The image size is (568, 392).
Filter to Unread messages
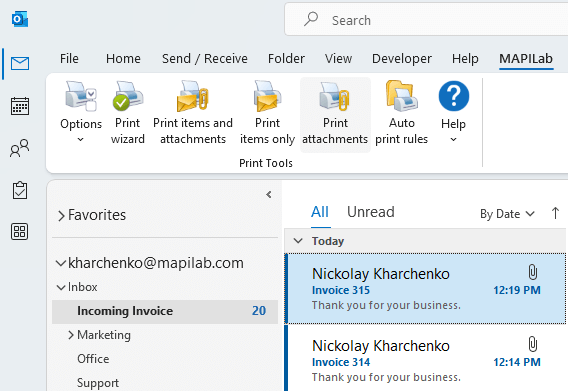(371, 212)
